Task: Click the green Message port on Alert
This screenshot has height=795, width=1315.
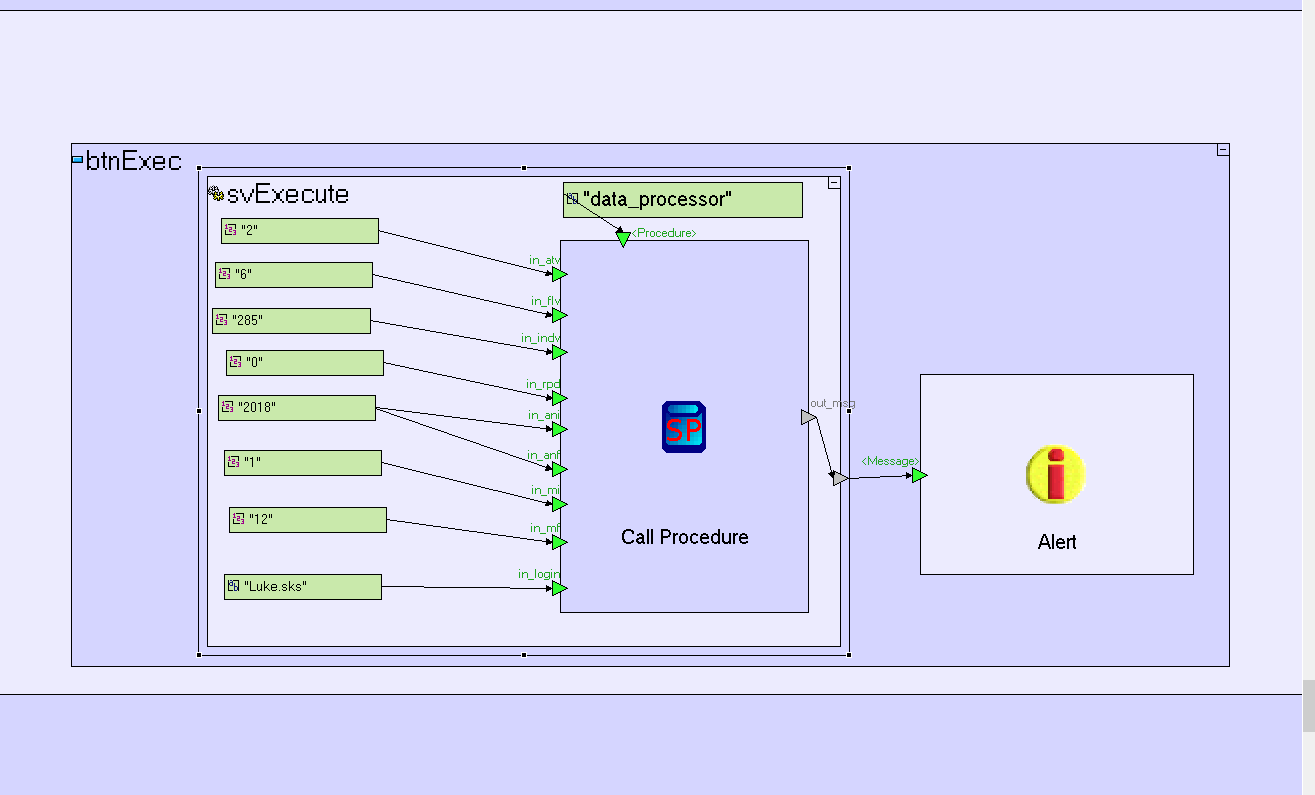Action: [918, 475]
